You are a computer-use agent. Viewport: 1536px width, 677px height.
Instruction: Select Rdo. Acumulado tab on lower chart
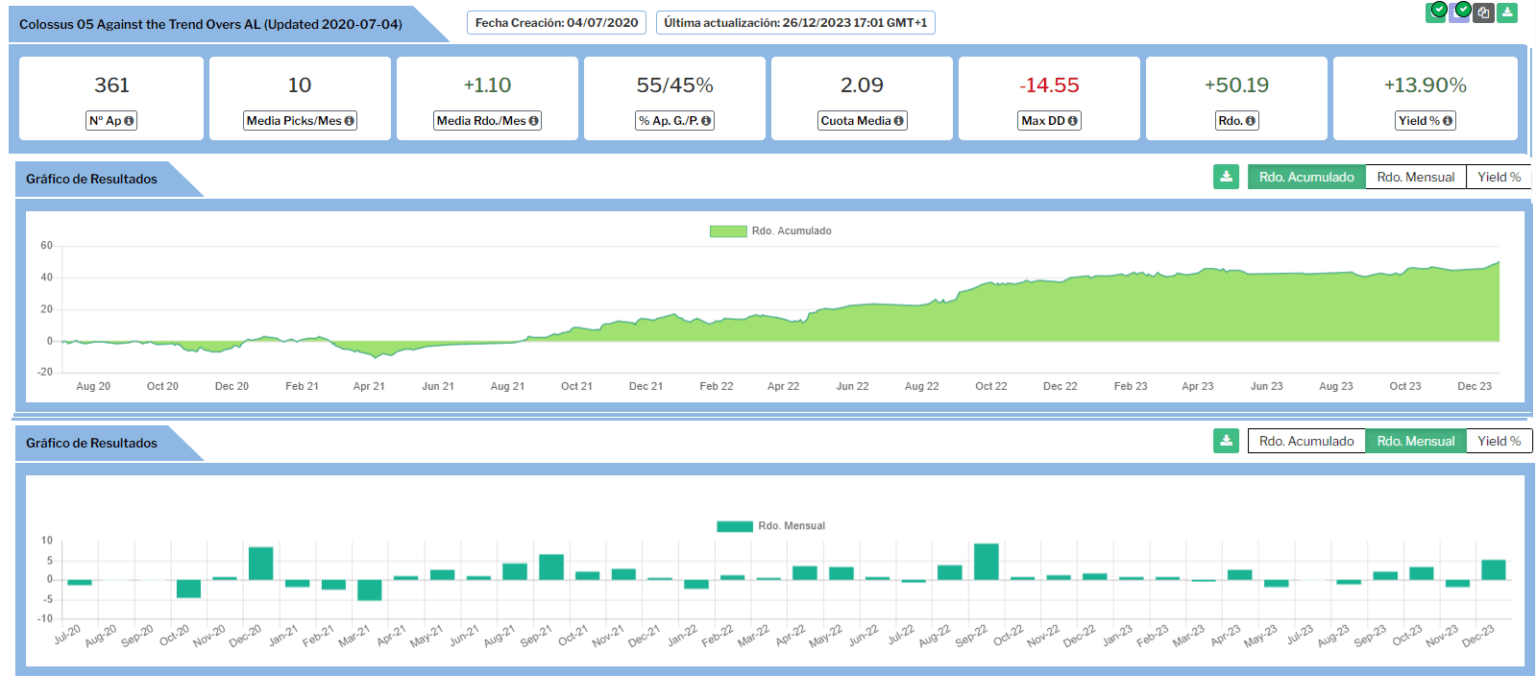pos(1306,441)
